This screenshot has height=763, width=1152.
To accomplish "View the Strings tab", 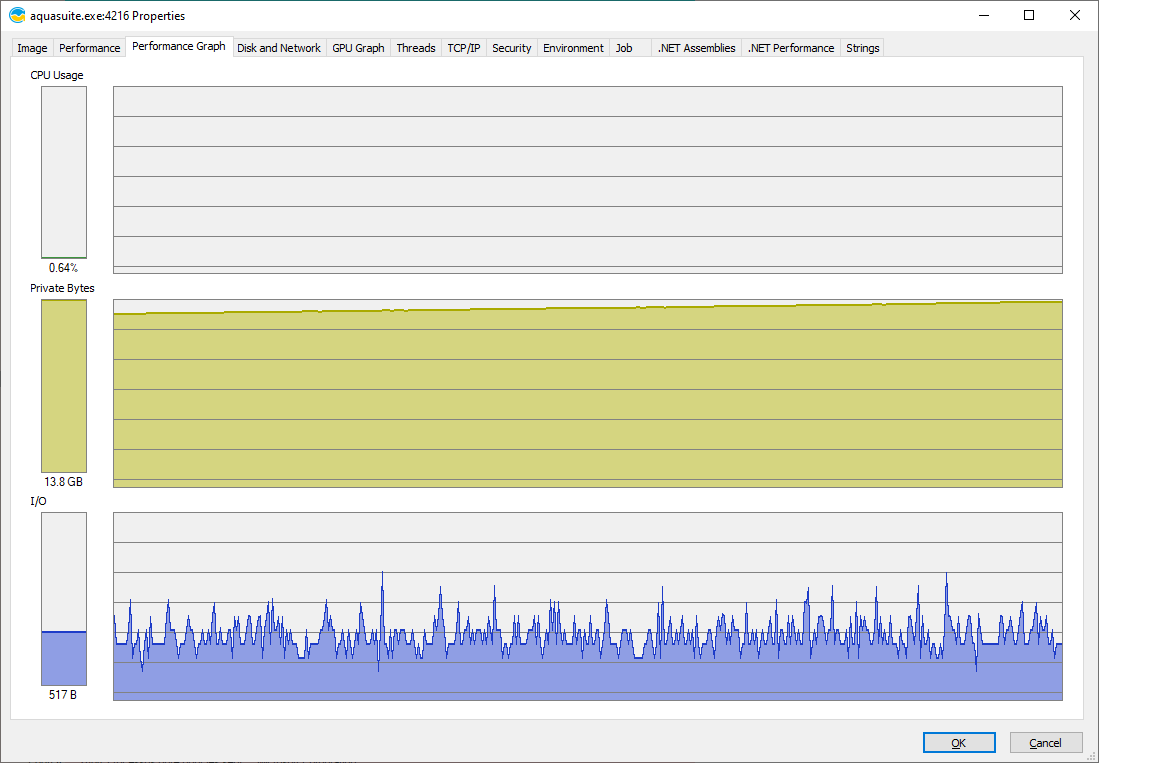I will pos(862,48).
